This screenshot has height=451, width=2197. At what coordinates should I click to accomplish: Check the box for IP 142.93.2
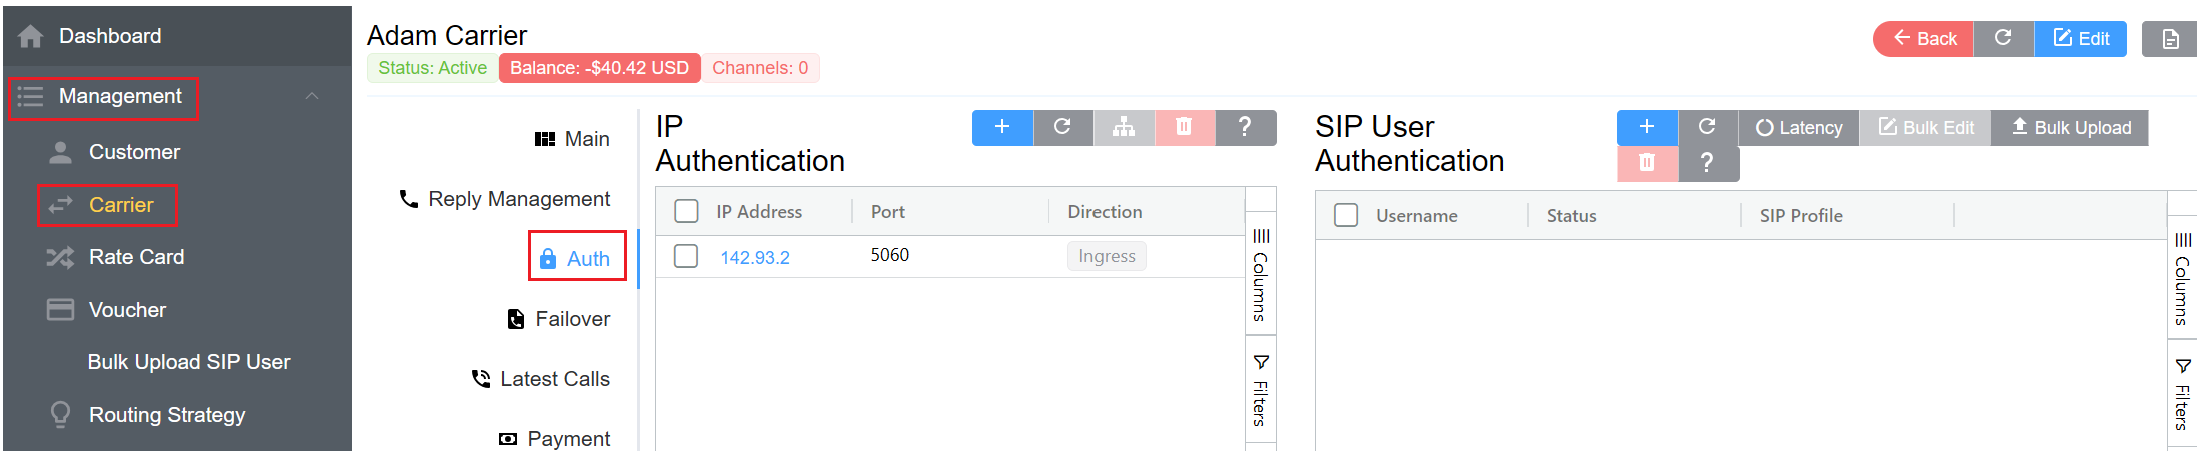[686, 256]
